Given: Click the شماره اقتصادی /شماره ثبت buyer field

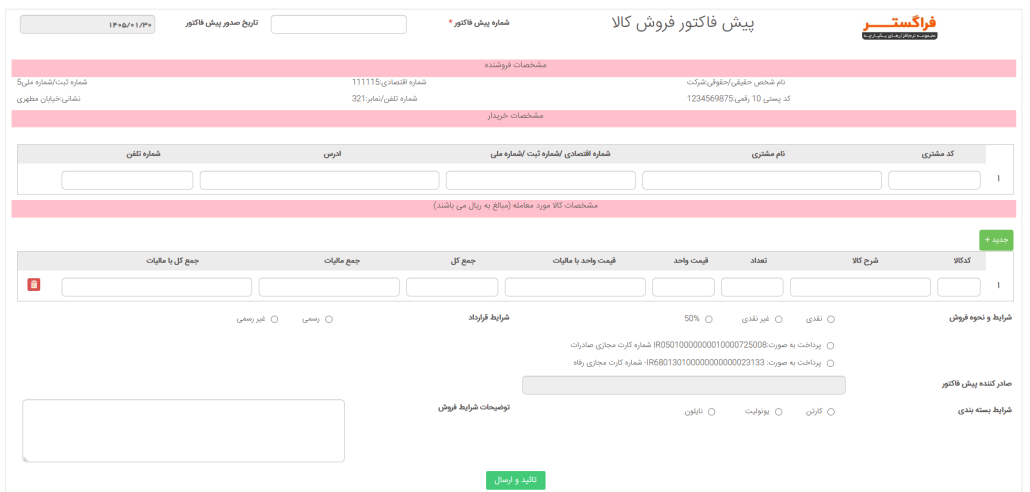Looking at the screenshot, I should [x=541, y=181].
